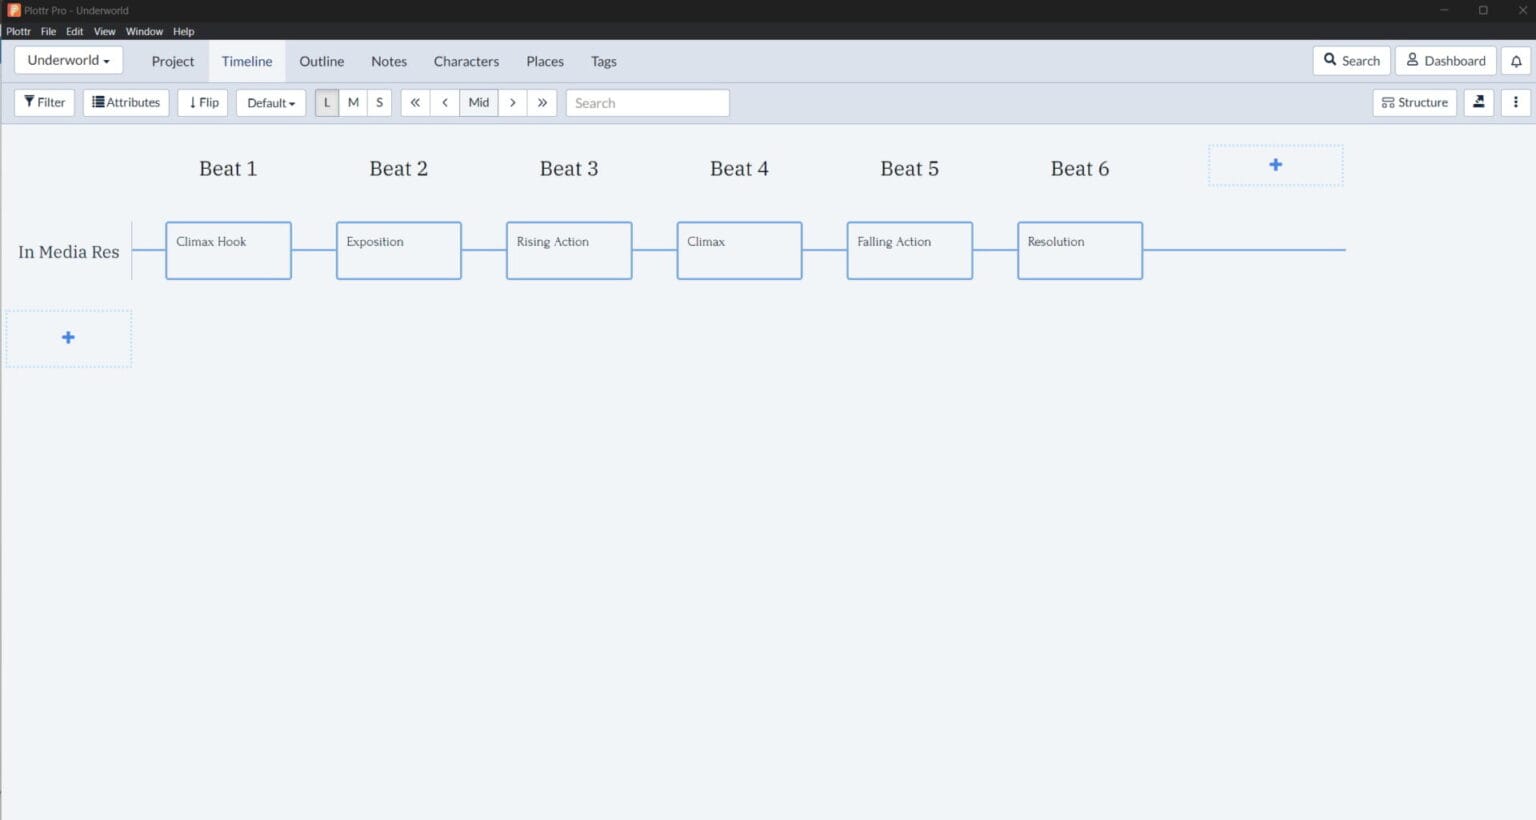The height and width of the screenshot is (820, 1536).
Task: Open the Attributes panel
Action: (125, 102)
